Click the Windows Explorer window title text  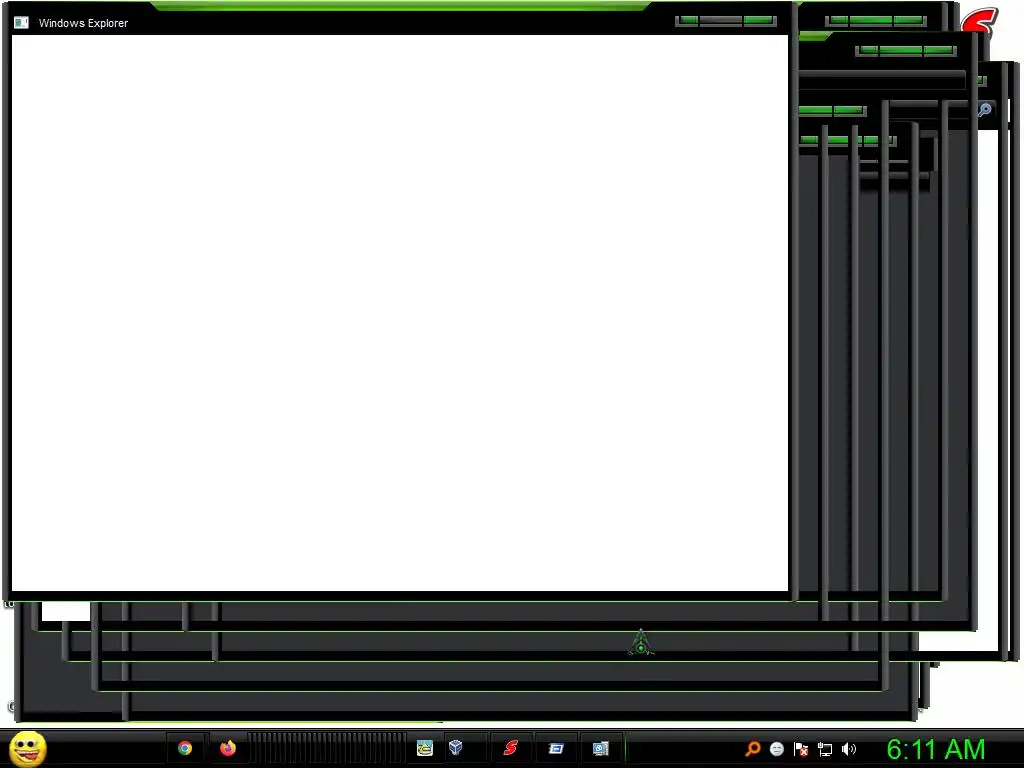pyautogui.click(x=83, y=23)
